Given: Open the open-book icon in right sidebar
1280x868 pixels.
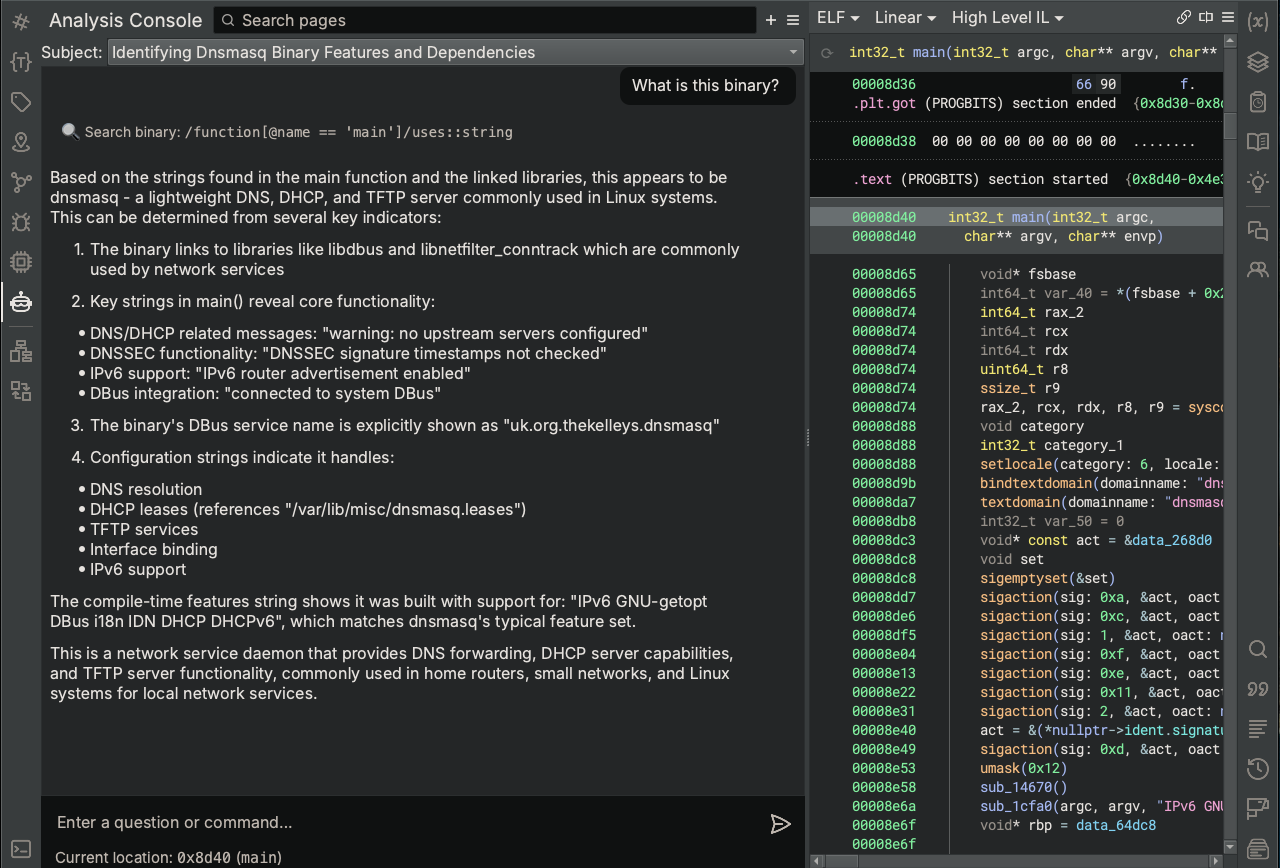Looking at the screenshot, I should (1258, 142).
